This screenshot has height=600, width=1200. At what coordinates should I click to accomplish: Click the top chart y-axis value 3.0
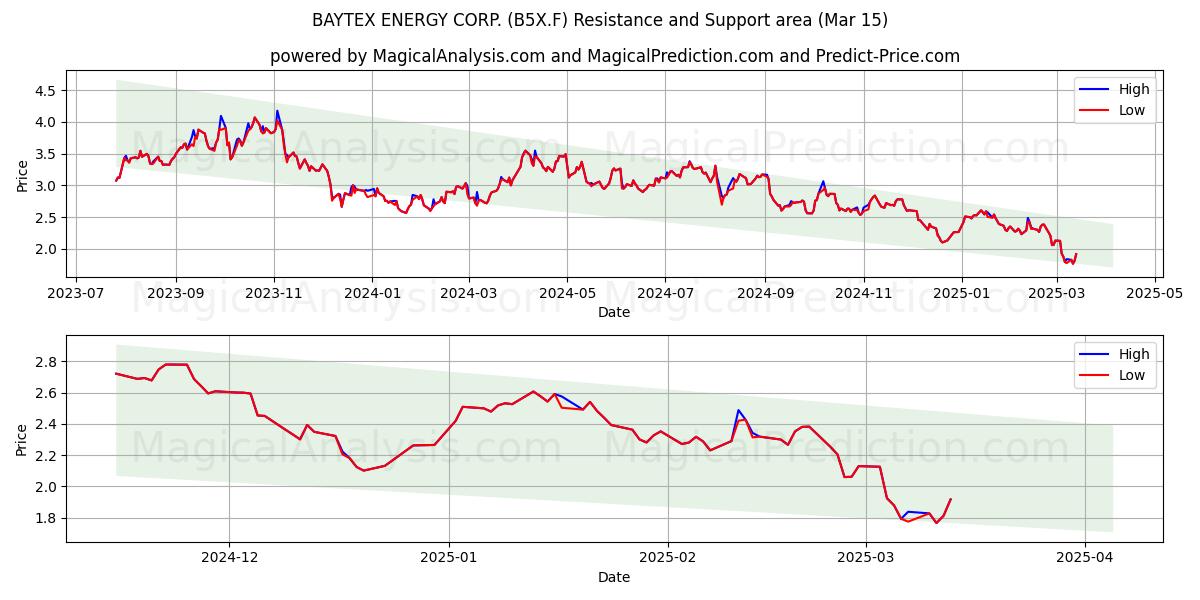[x=48, y=186]
